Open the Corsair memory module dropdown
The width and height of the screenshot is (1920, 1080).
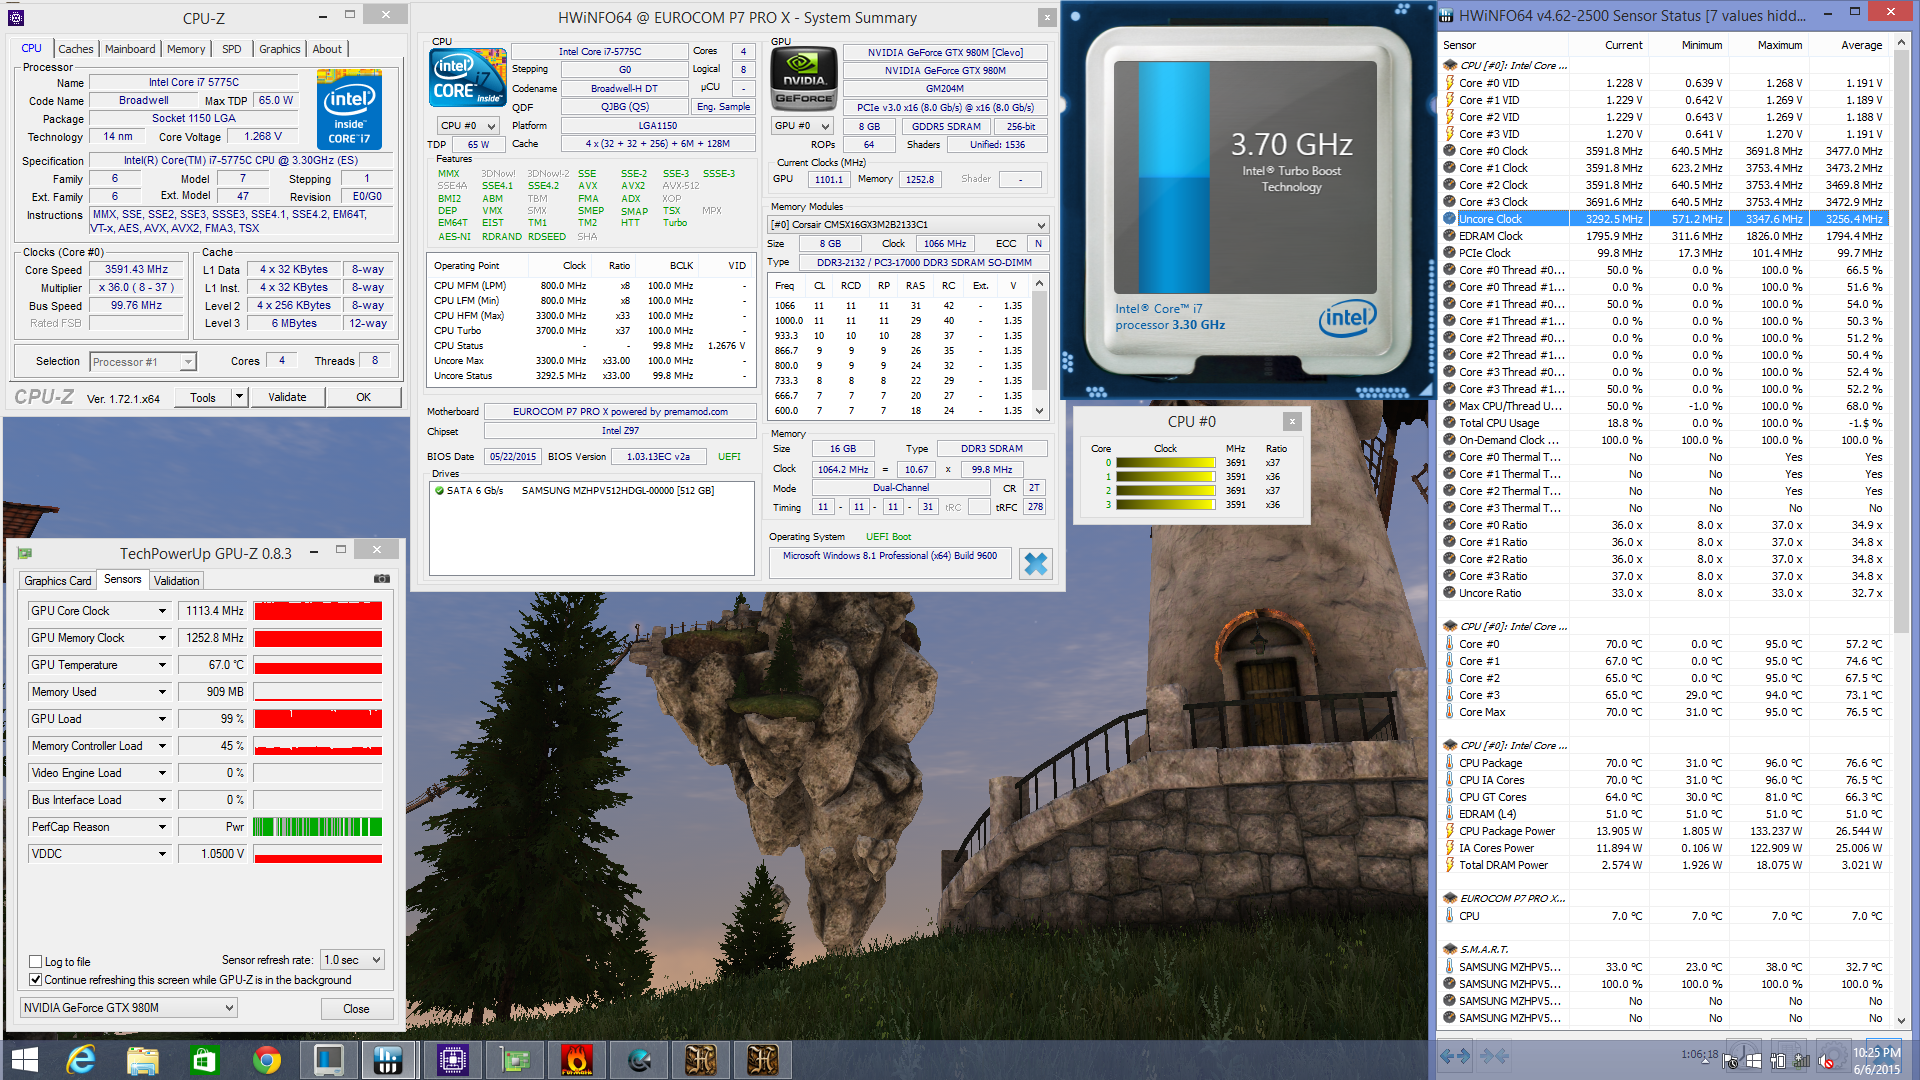click(908, 225)
